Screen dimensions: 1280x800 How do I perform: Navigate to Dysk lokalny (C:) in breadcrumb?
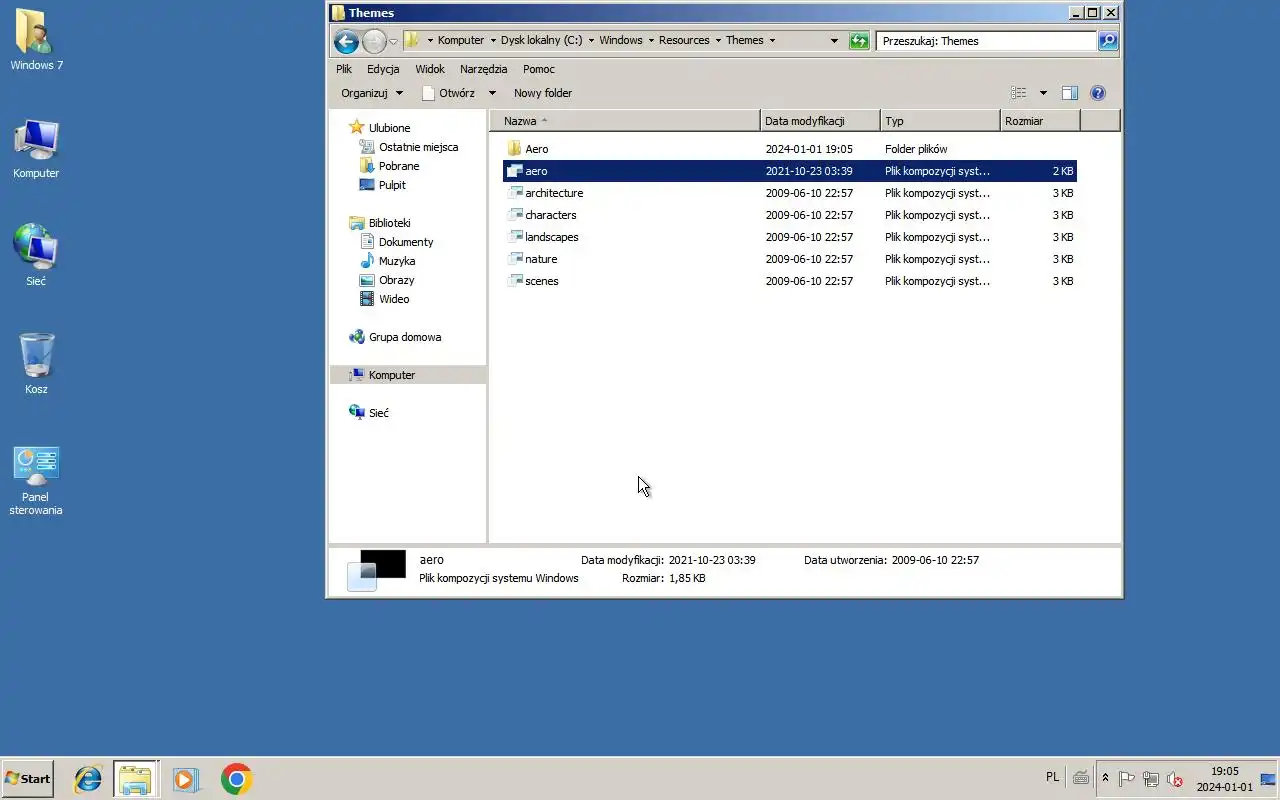point(541,41)
